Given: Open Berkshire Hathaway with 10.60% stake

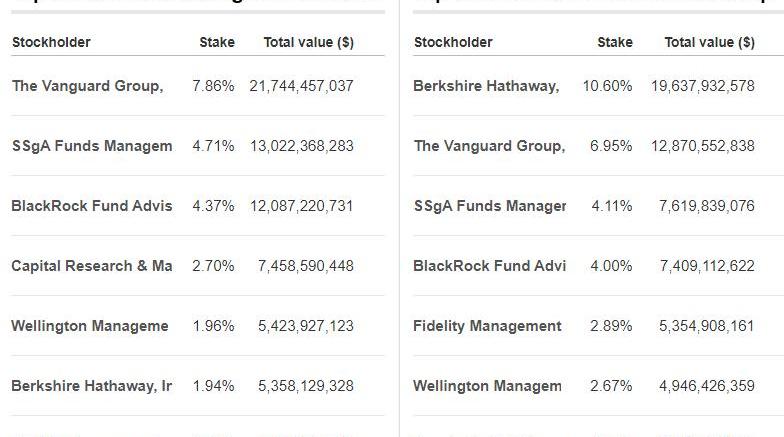Looking at the screenshot, I should [486, 86].
